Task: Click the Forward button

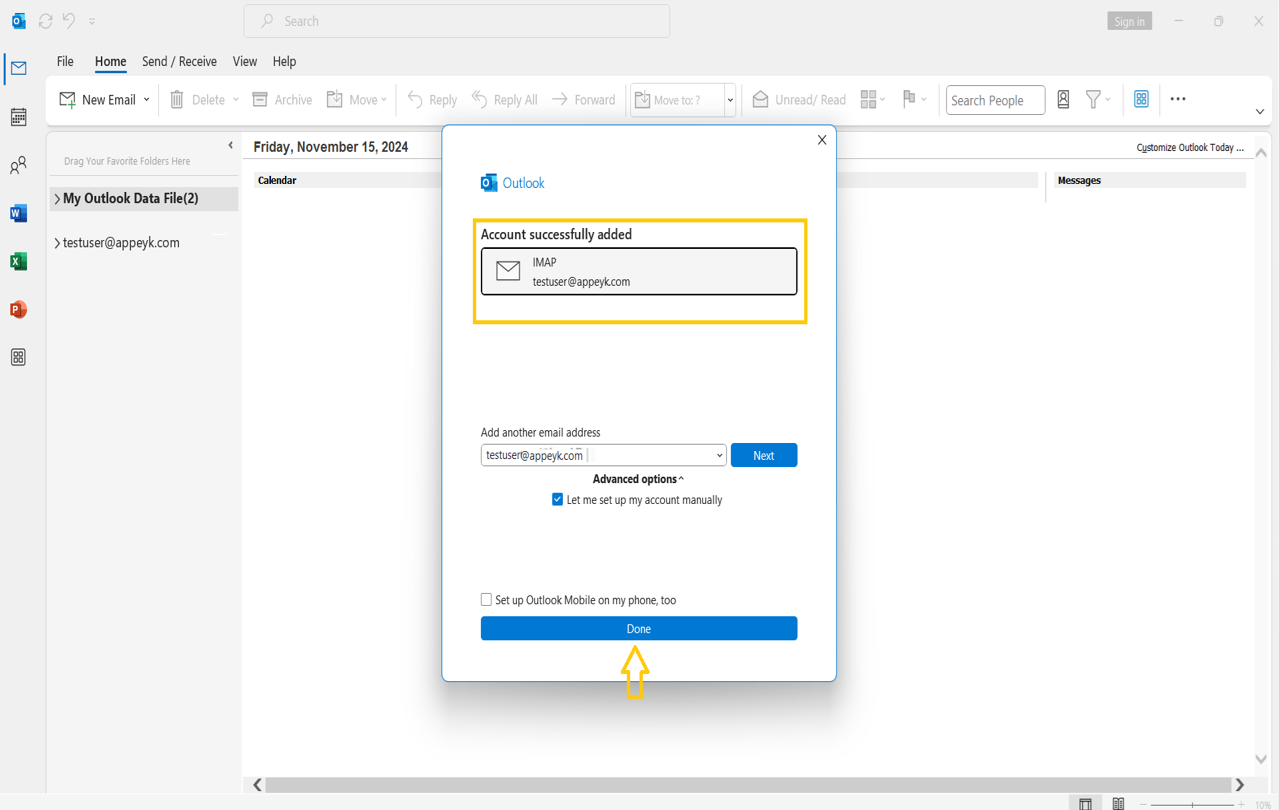Action: tap(583, 100)
